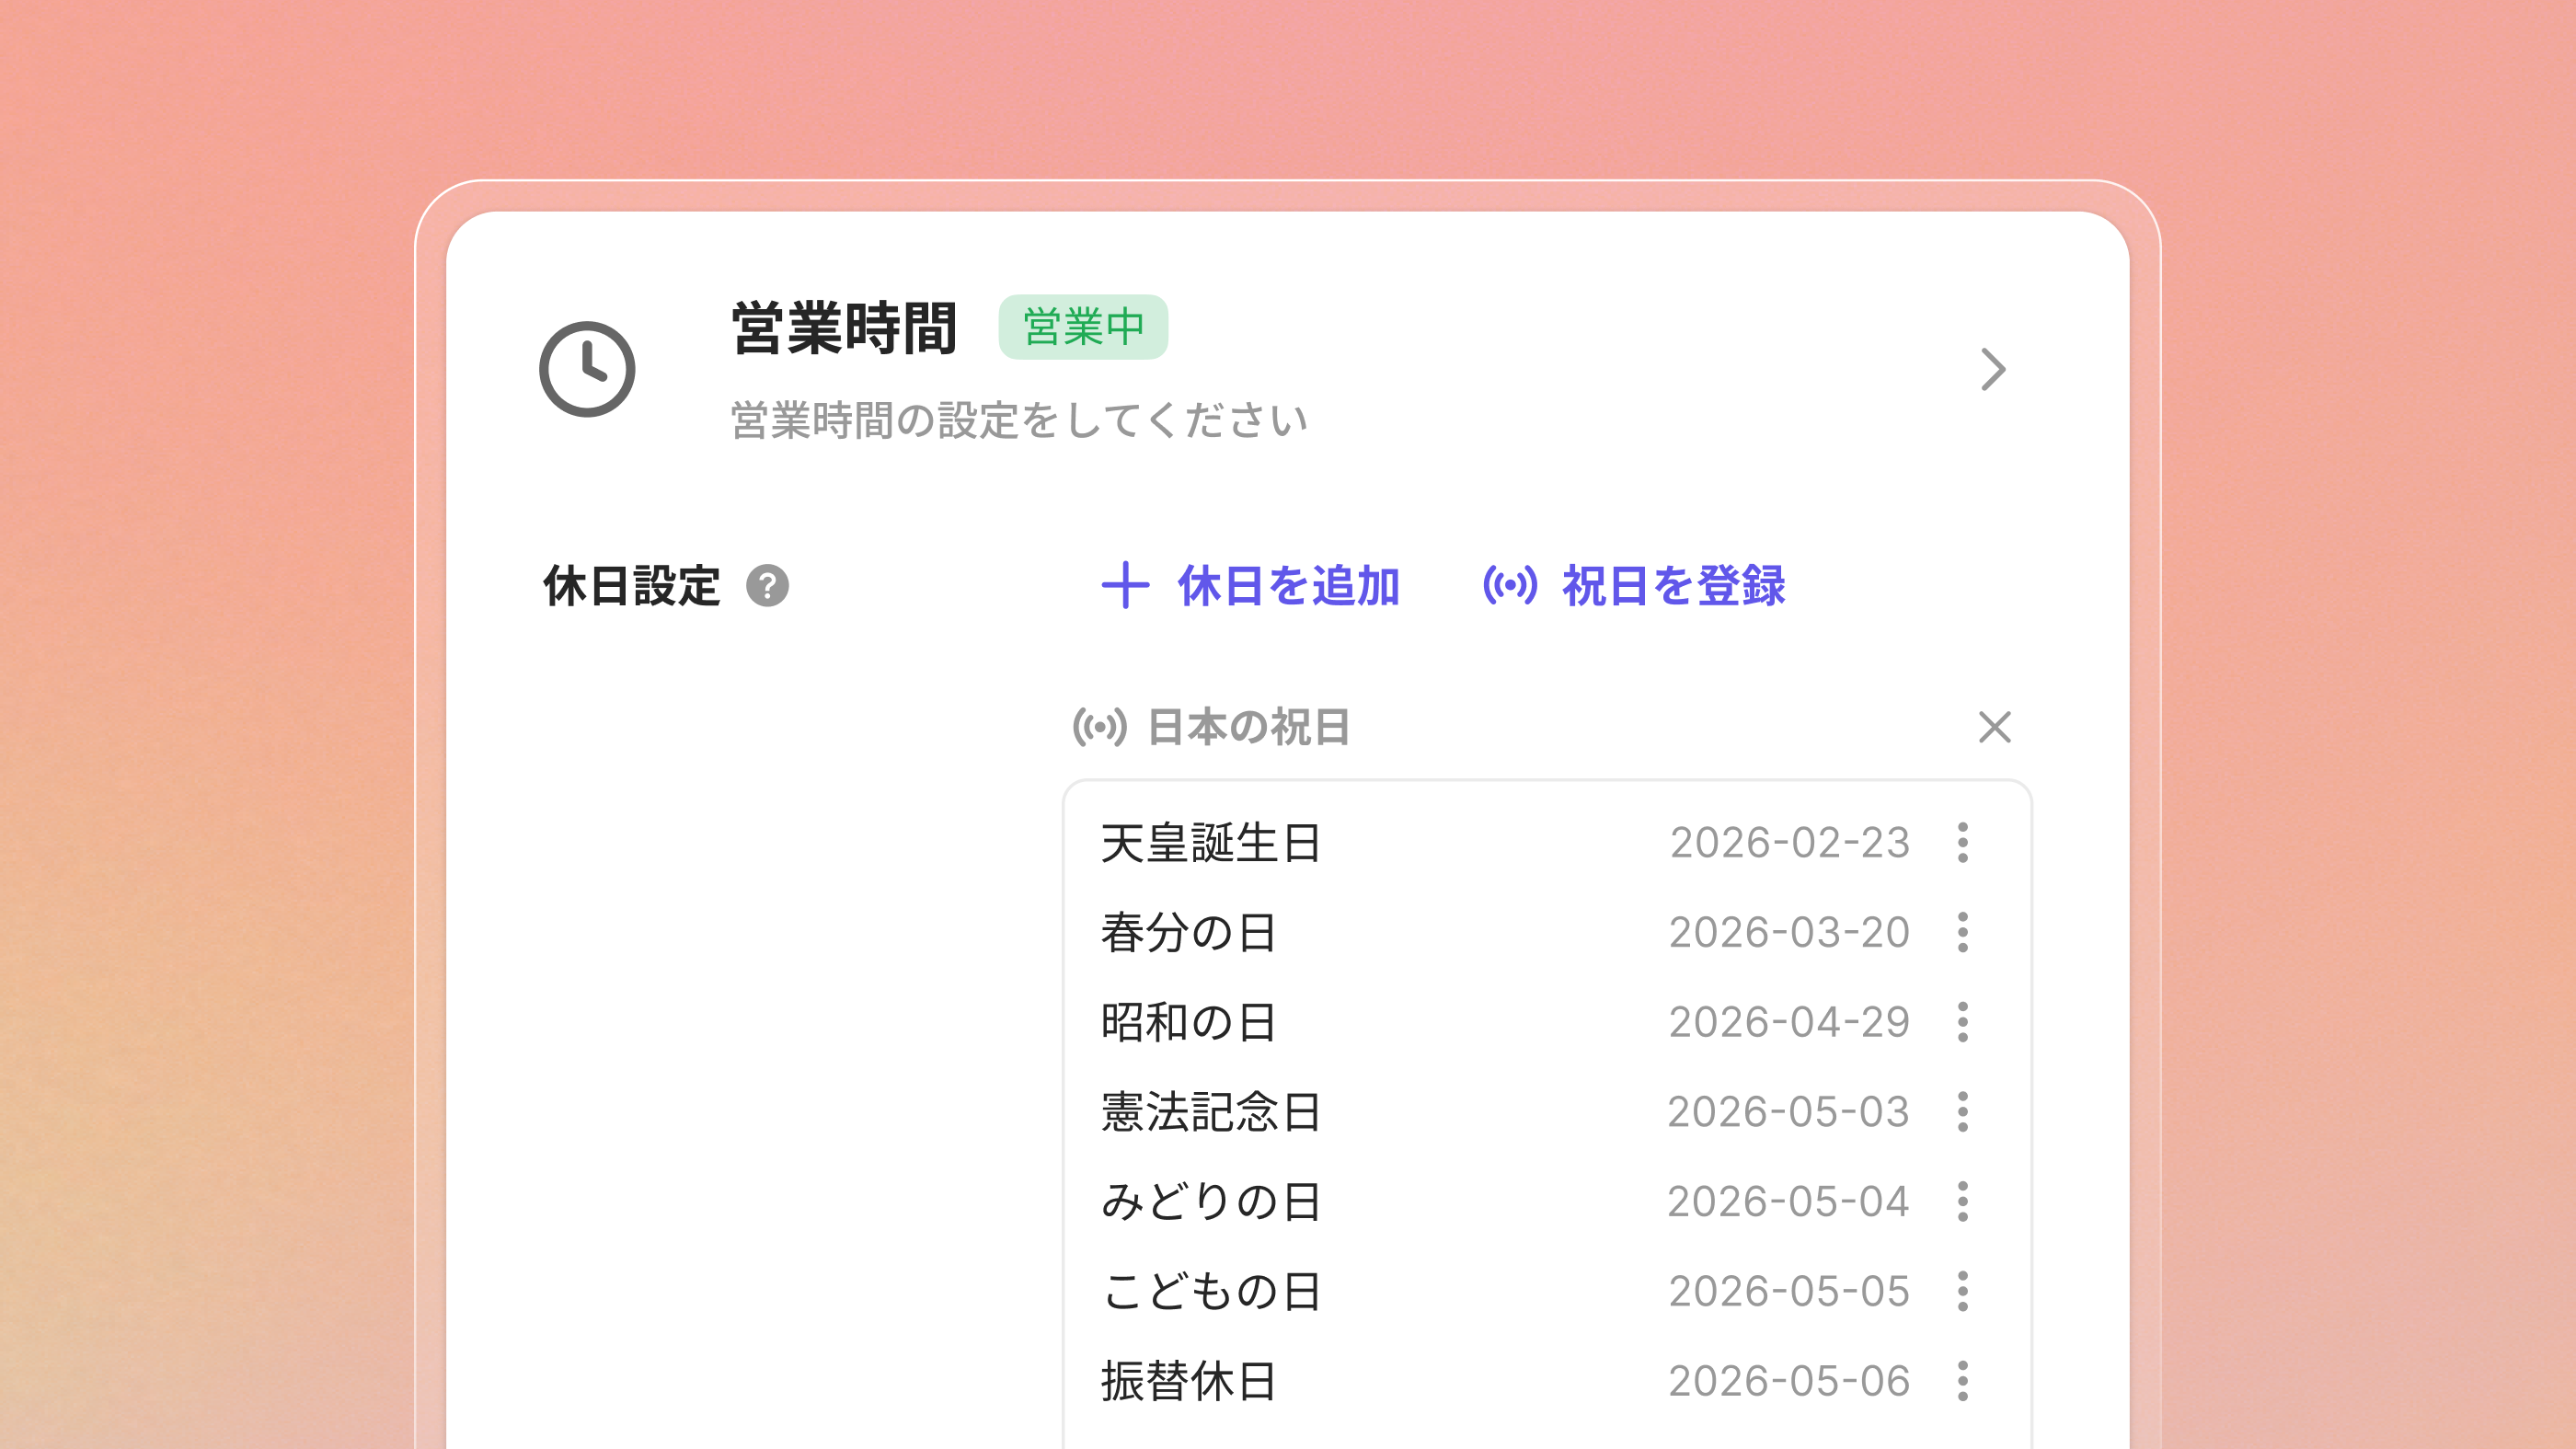Viewport: 2576px width, 1449px height.
Task: Click the plus icon for 休日を追加
Action: [1125, 585]
